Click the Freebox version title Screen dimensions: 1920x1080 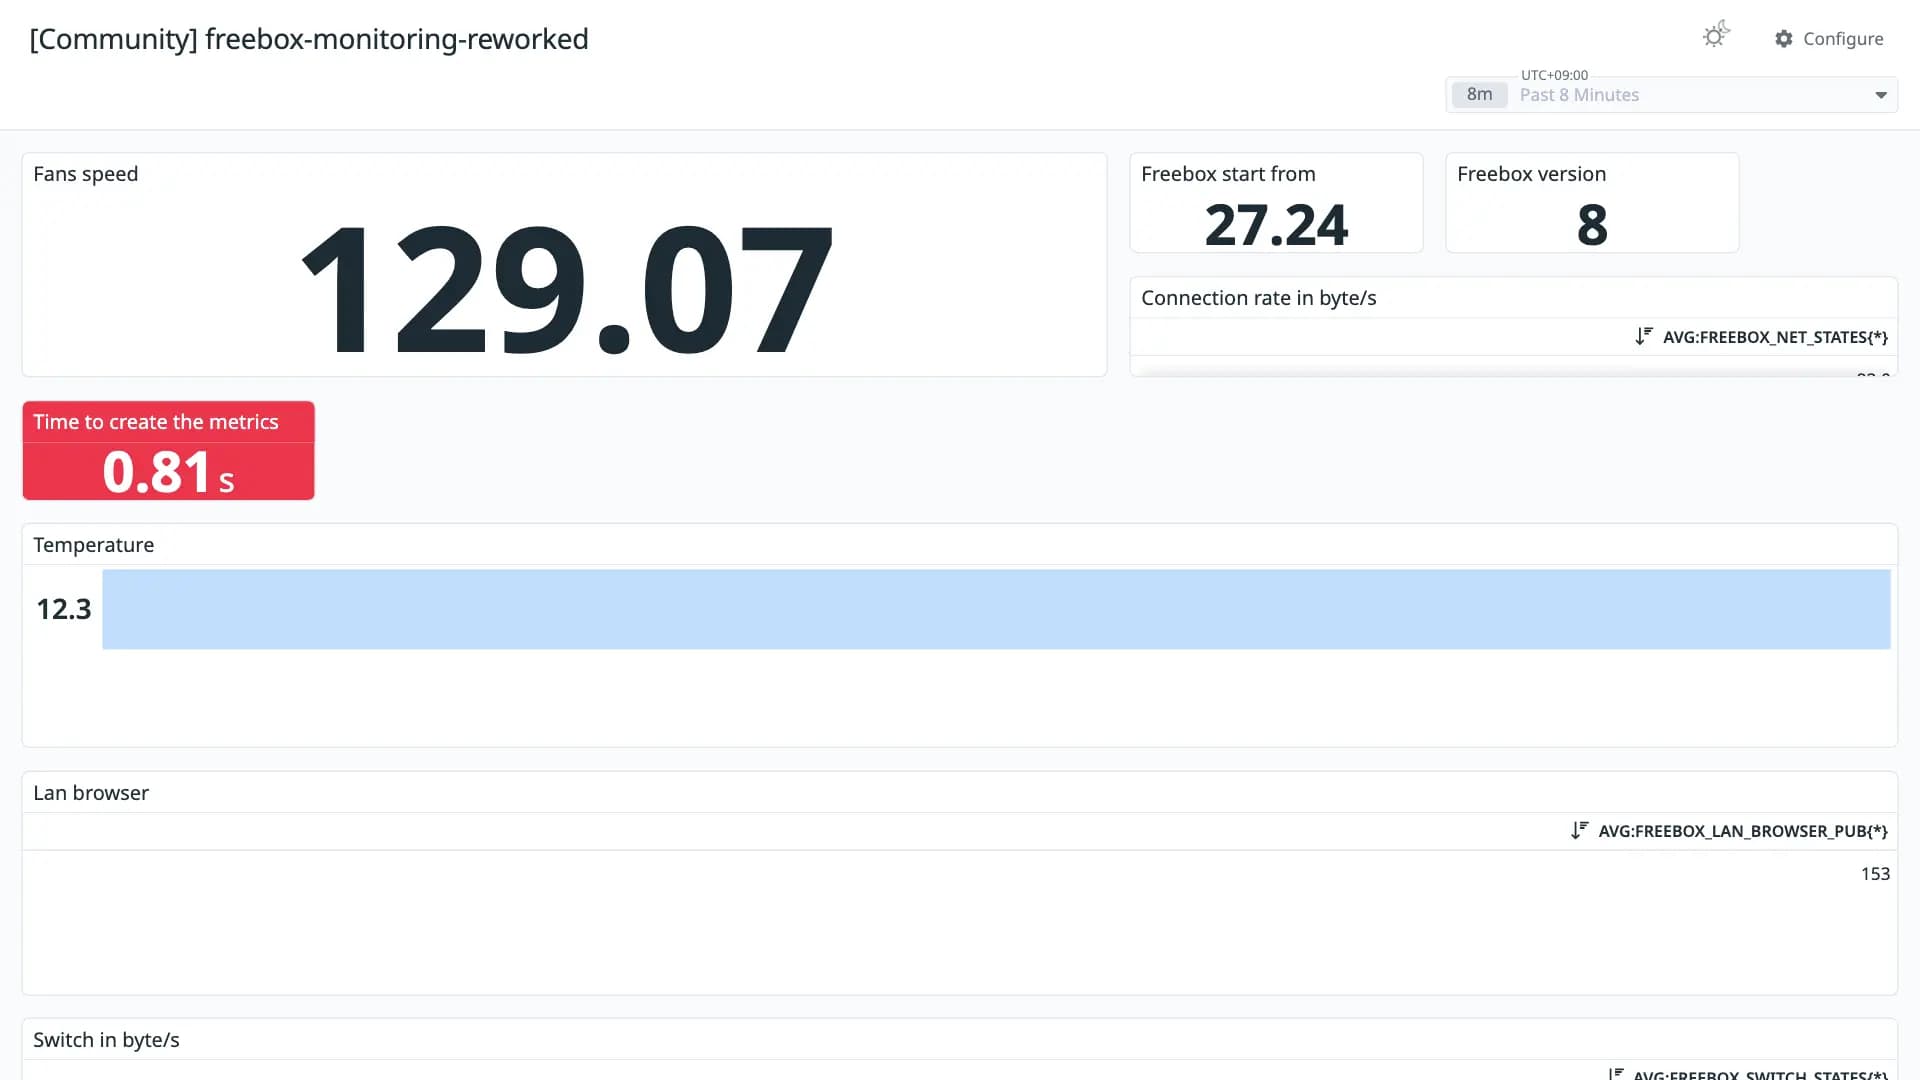point(1531,174)
